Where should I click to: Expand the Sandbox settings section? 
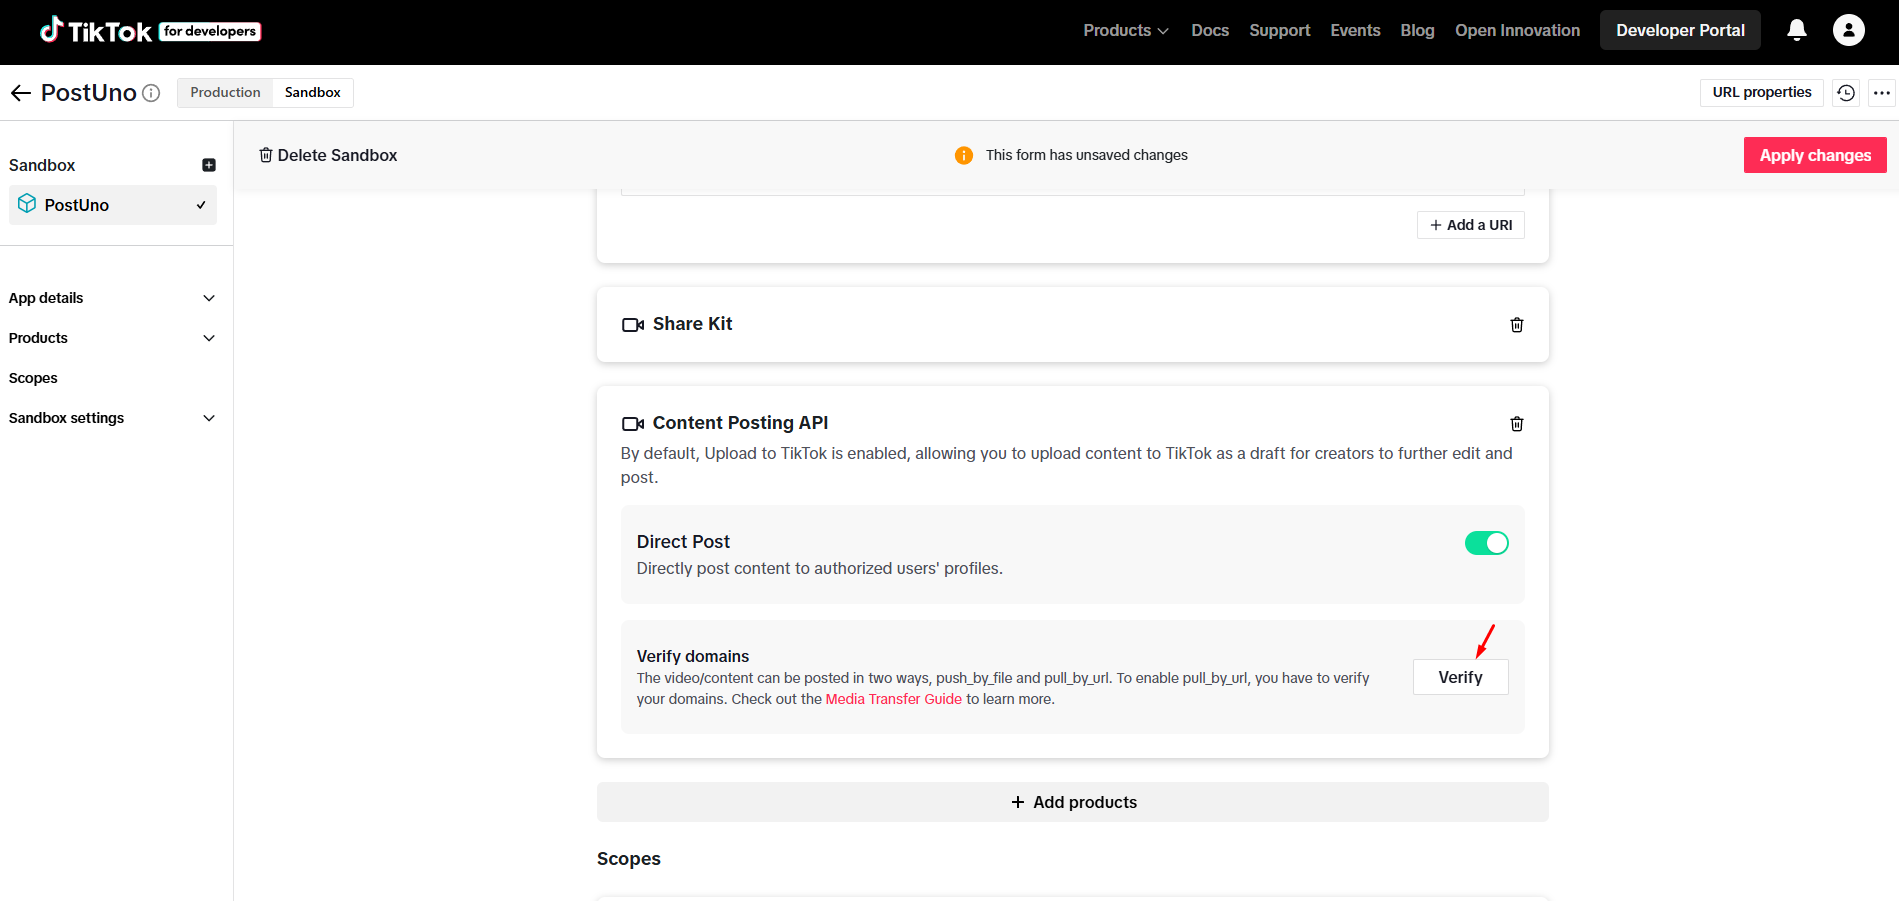[112, 418]
